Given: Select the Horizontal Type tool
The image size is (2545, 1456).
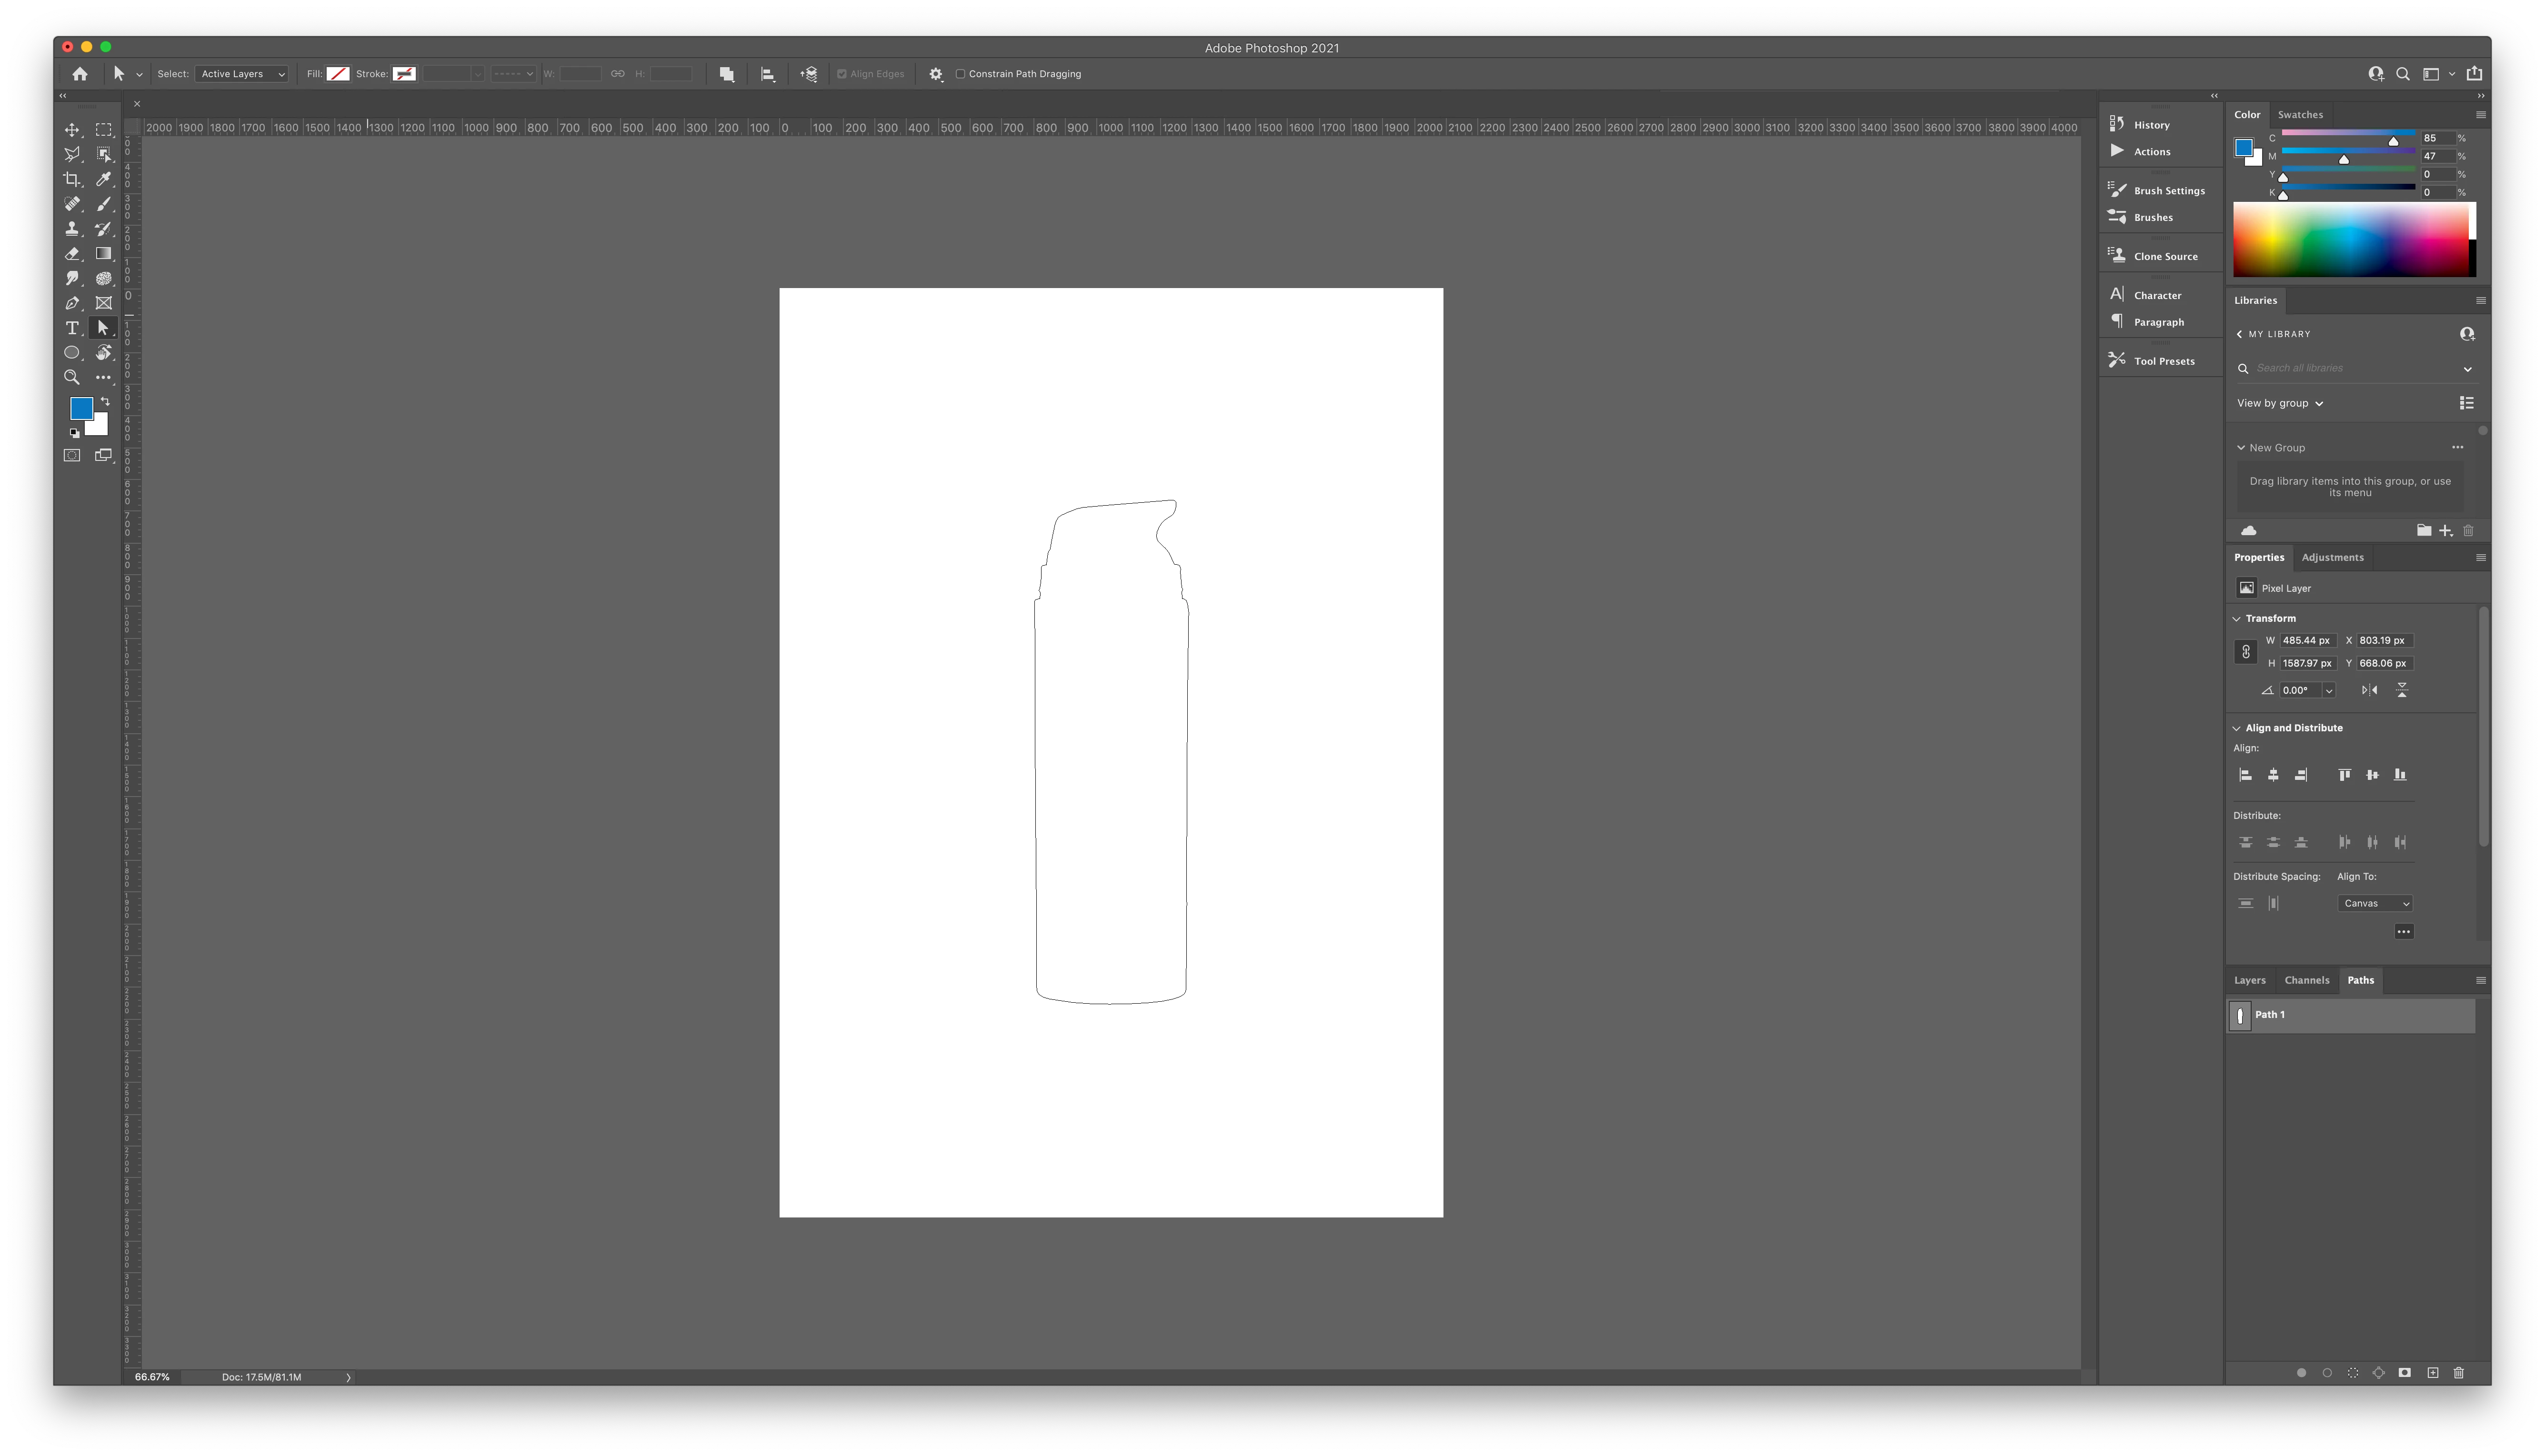Looking at the screenshot, I should tap(72, 328).
